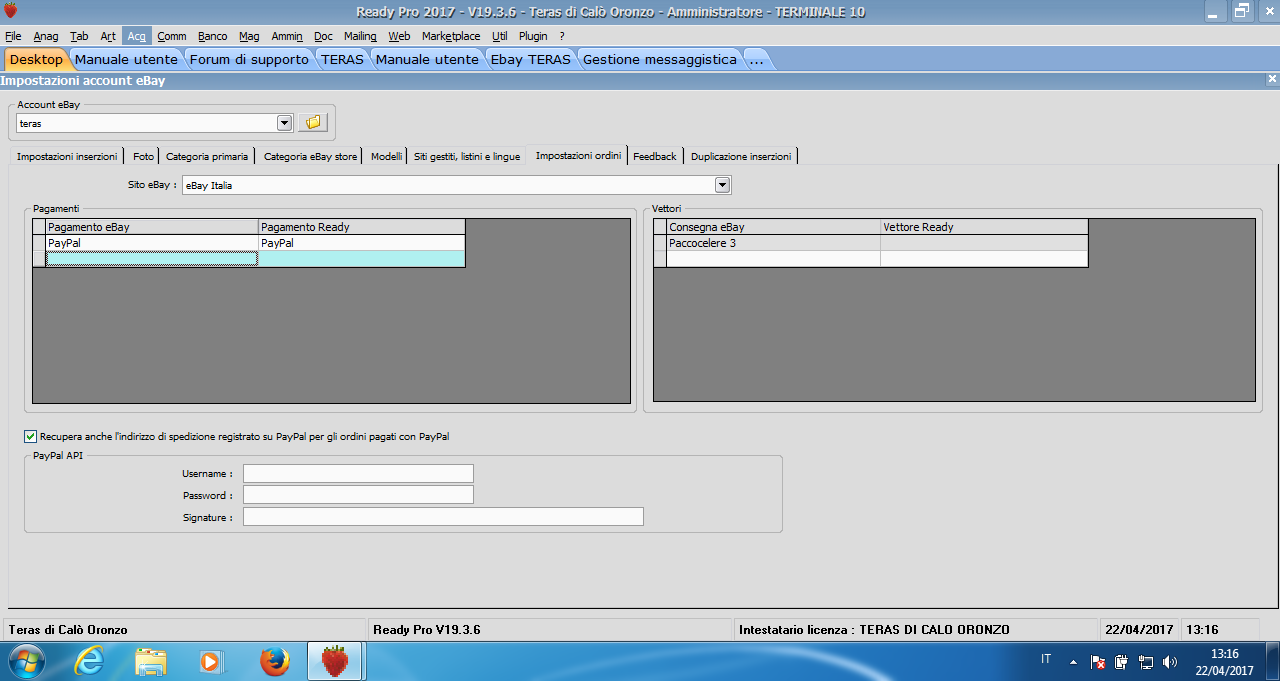This screenshot has height=681, width=1280.
Task: Open the Categoria eBay store tab
Action: pos(310,157)
